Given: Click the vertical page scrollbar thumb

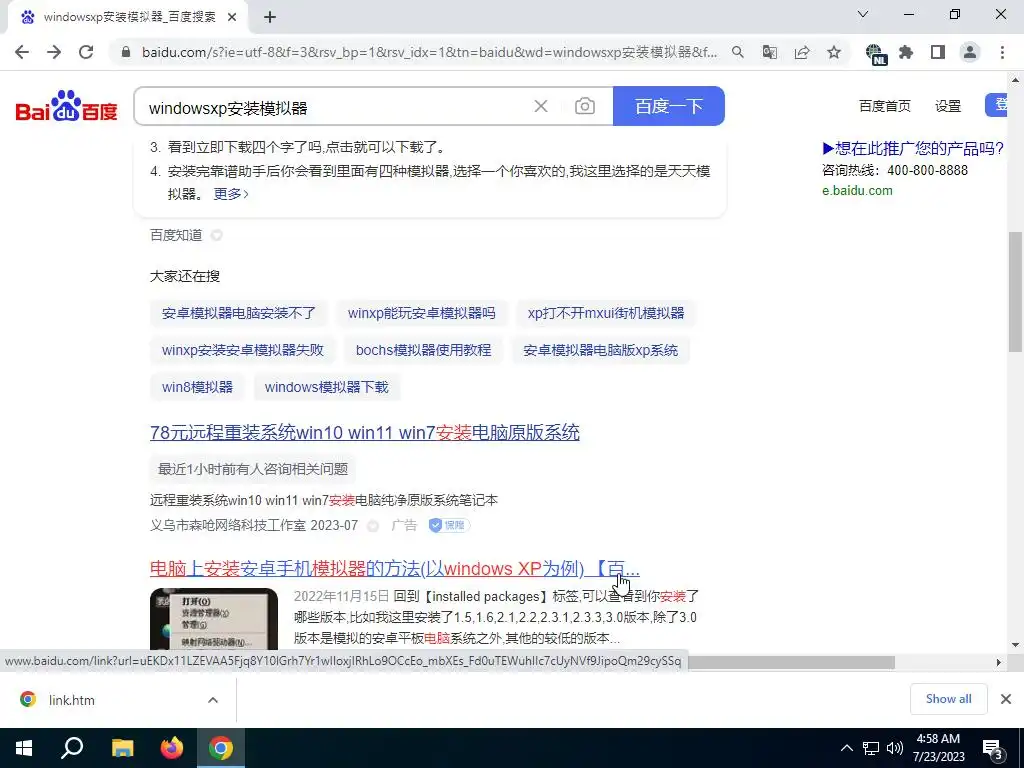Looking at the screenshot, I should [x=1016, y=293].
